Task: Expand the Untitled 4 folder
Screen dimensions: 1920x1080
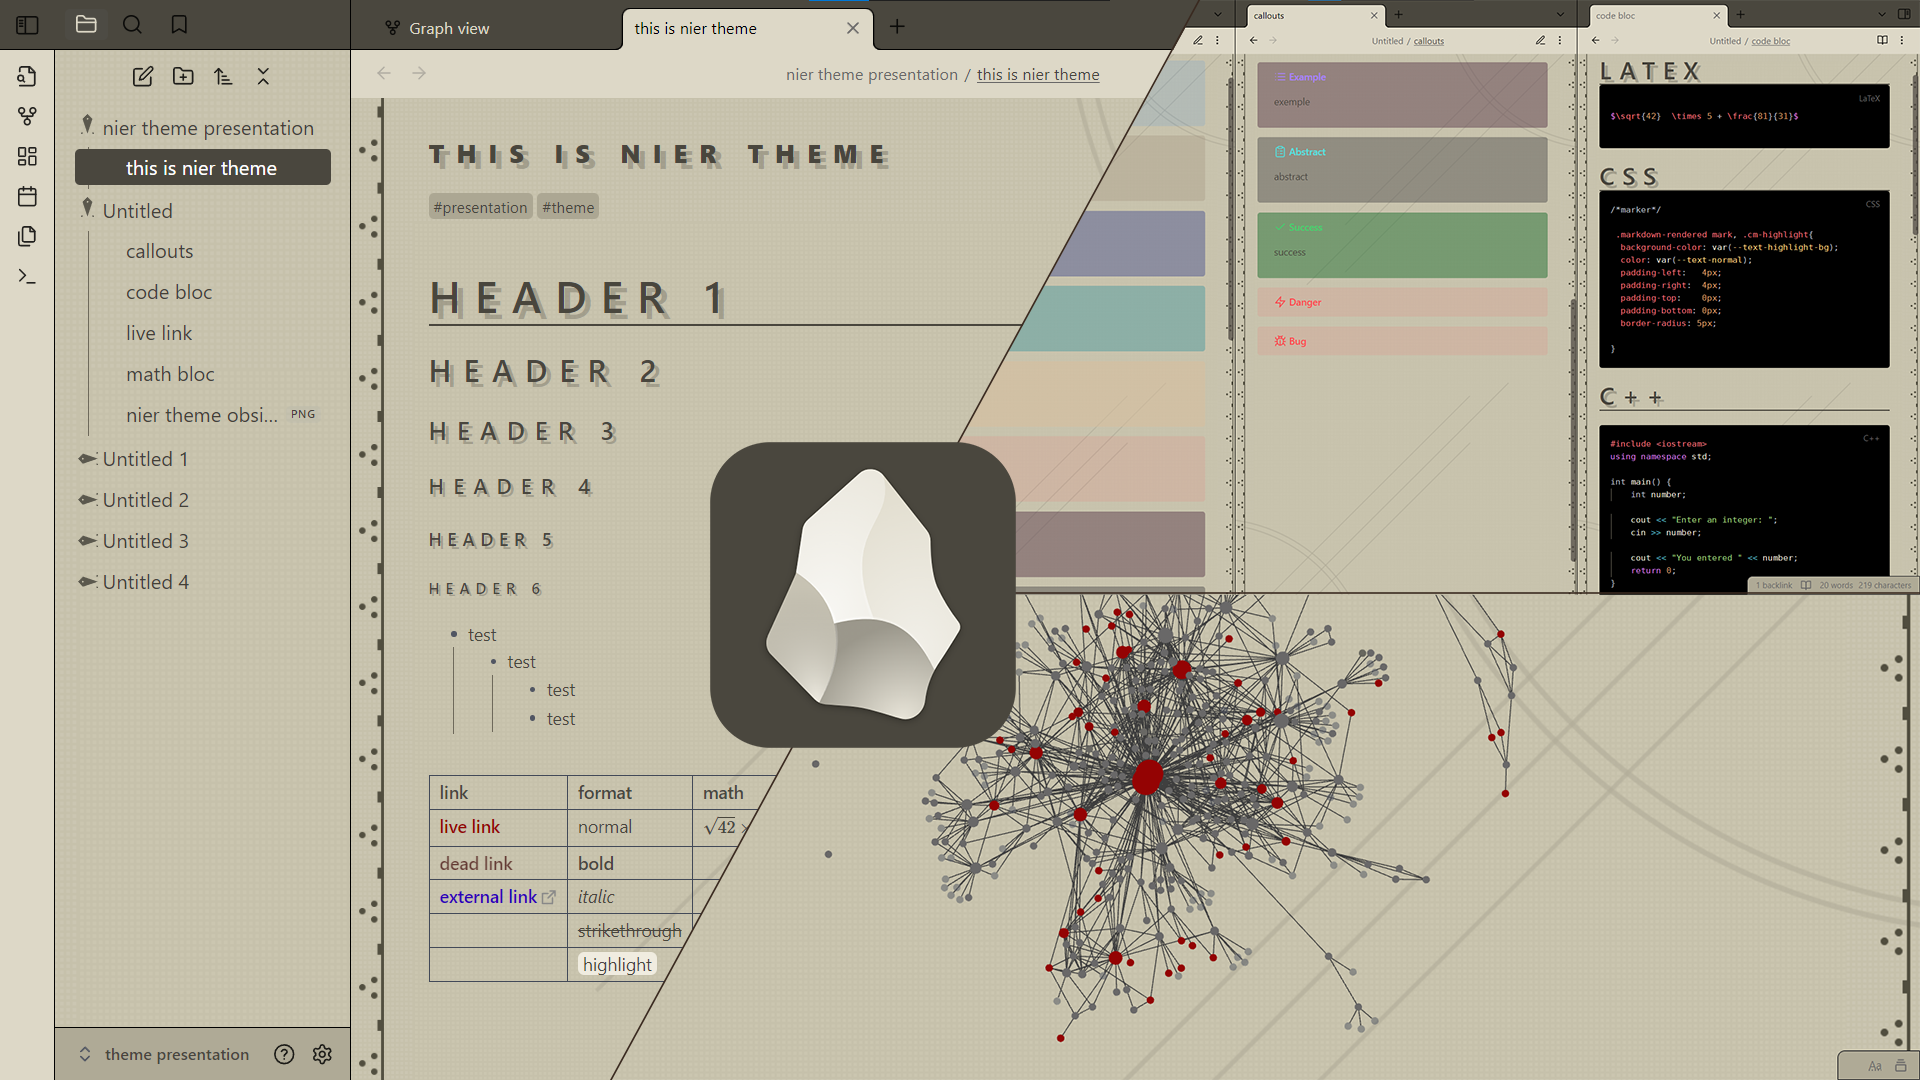Action: tap(88, 582)
